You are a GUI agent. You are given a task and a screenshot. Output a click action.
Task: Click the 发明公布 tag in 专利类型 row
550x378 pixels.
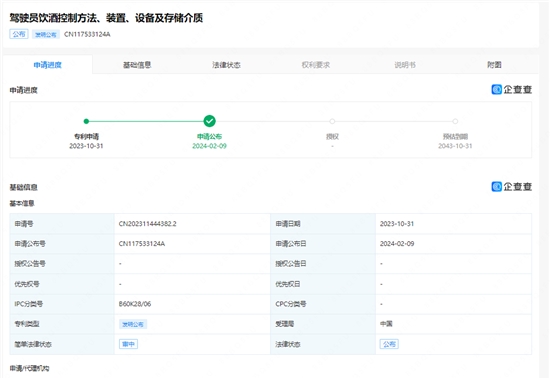click(133, 324)
